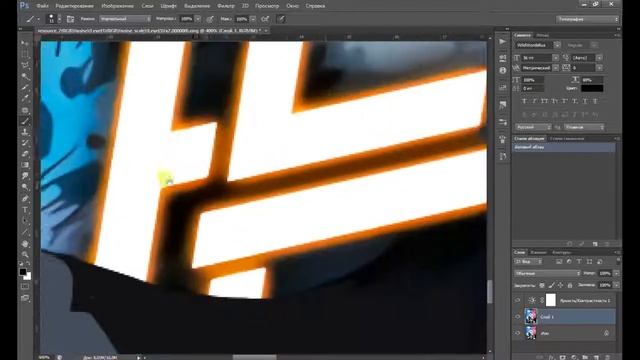This screenshot has width=640, height=360.
Task: Hide the Brightness/Contrast adjustment layer
Action: point(518,300)
